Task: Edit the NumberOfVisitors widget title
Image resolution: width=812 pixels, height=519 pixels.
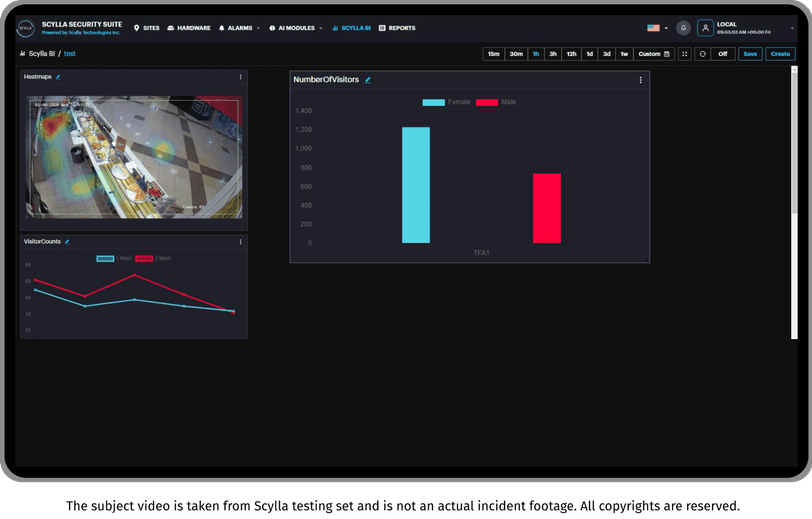Action: (x=368, y=80)
